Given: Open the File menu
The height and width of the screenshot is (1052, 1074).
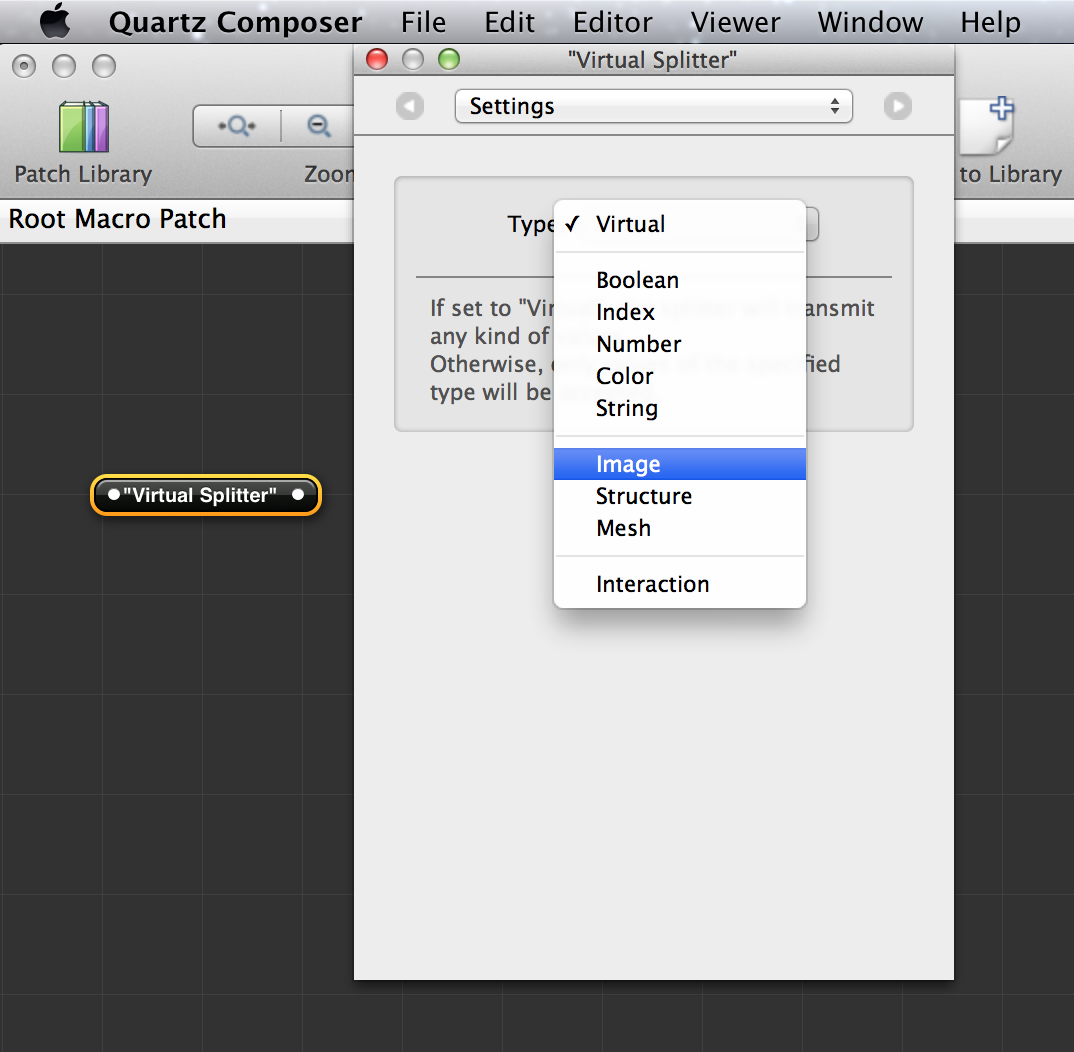Looking at the screenshot, I should 423,22.
